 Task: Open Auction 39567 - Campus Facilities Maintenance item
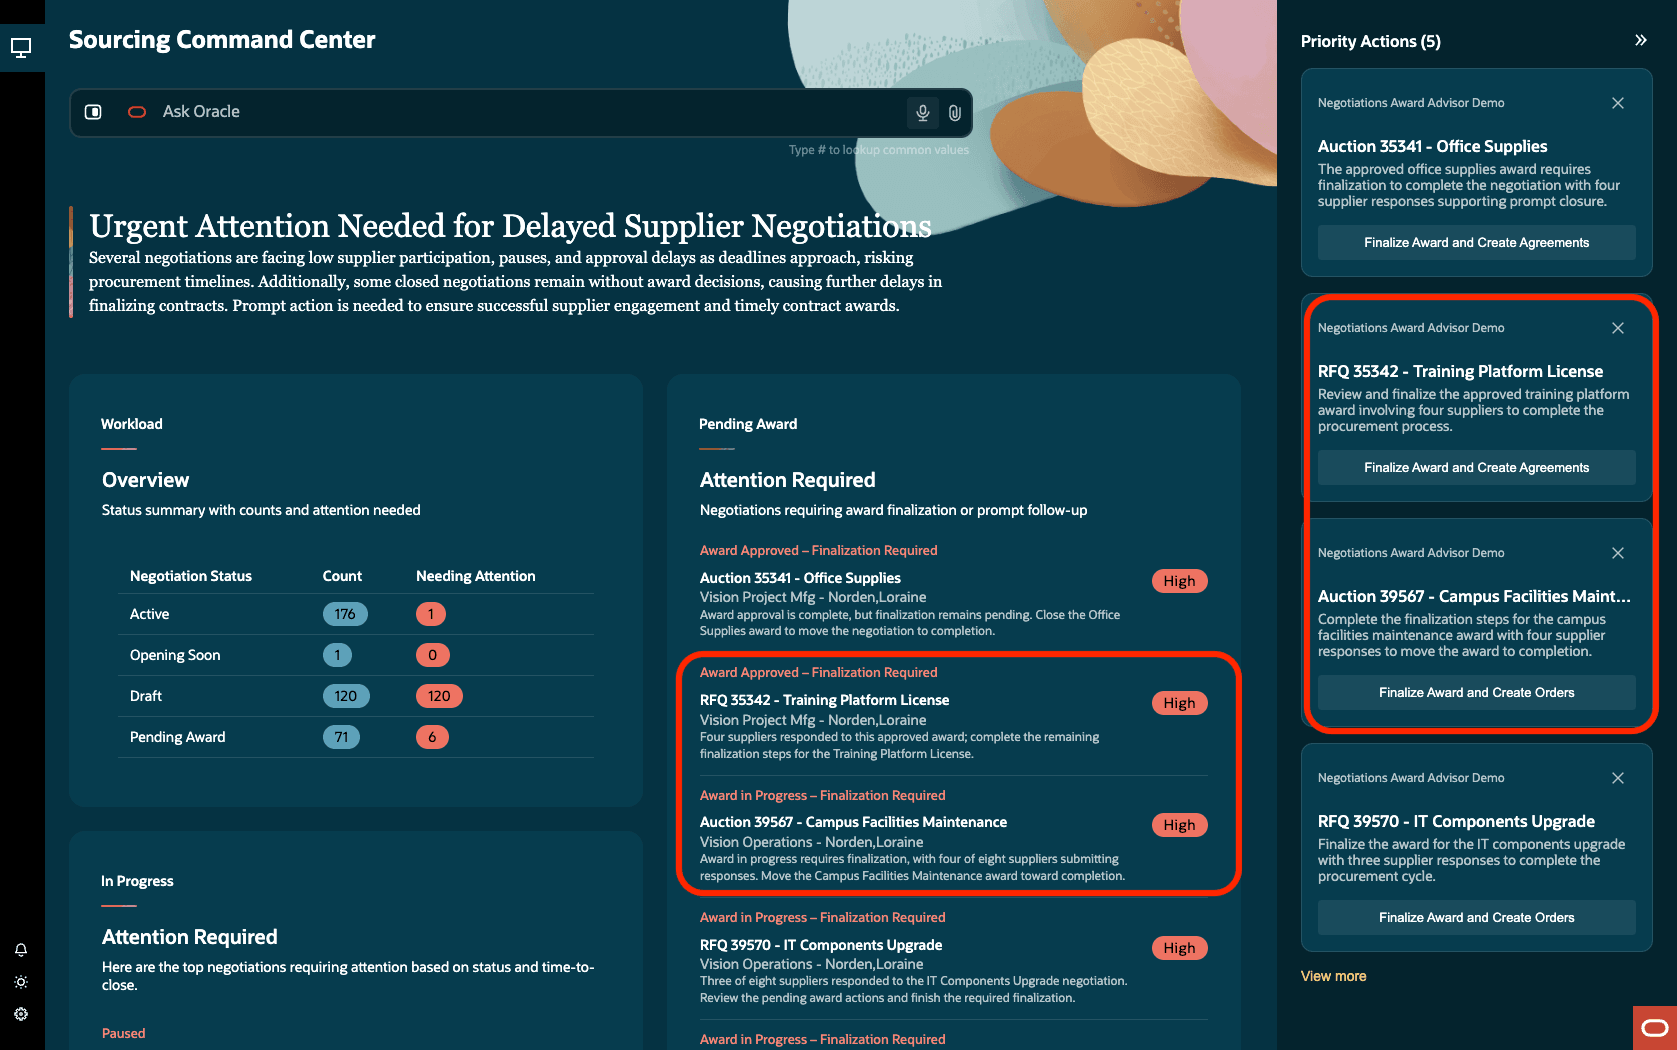click(x=853, y=822)
